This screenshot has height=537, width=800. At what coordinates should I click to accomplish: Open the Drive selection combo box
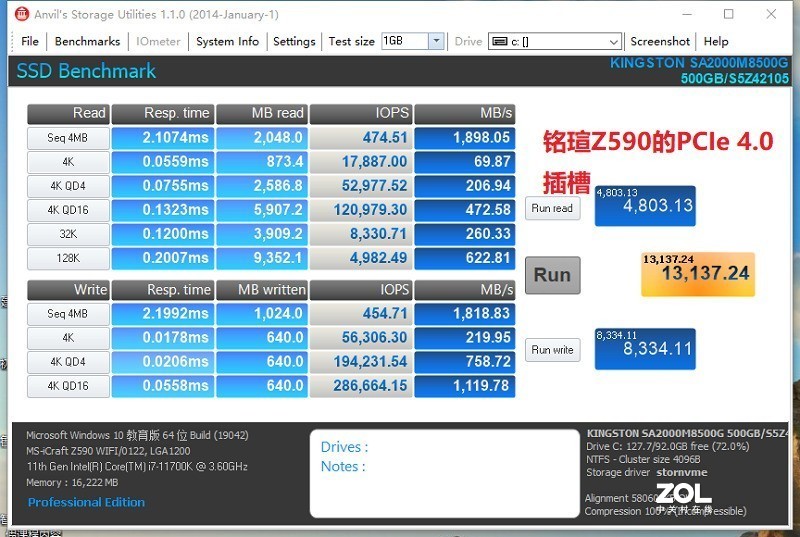[555, 41]
